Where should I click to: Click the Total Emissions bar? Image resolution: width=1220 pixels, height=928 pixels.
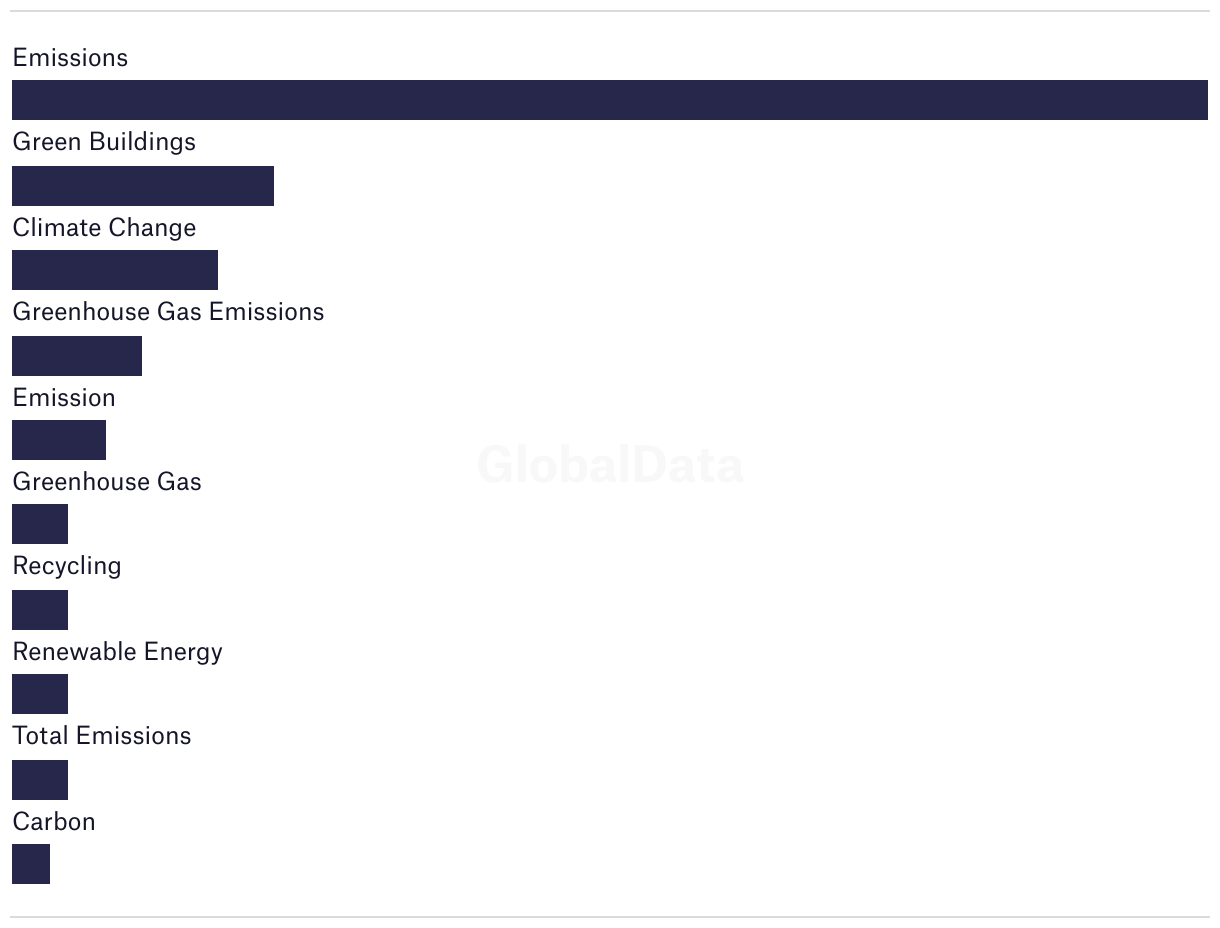pyautogui.click(x=40, y=780)
